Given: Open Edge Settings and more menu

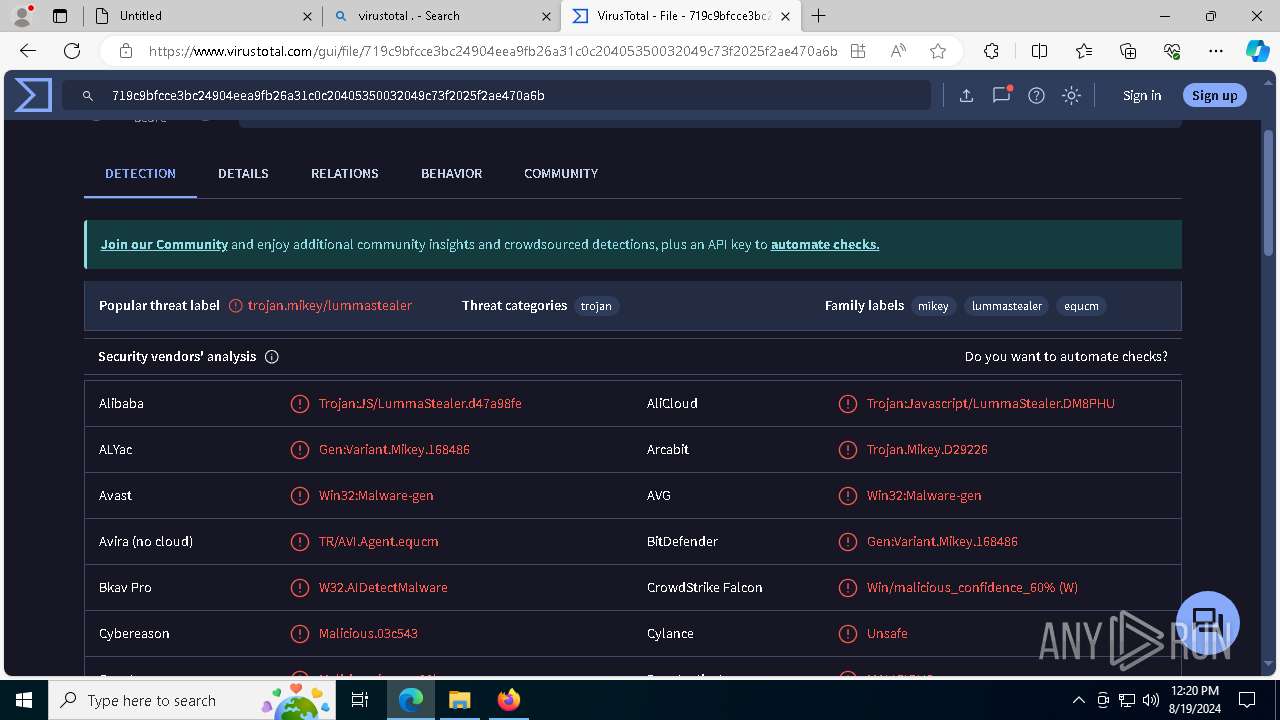Looking at the screenshot, I should coord(1216,51).
